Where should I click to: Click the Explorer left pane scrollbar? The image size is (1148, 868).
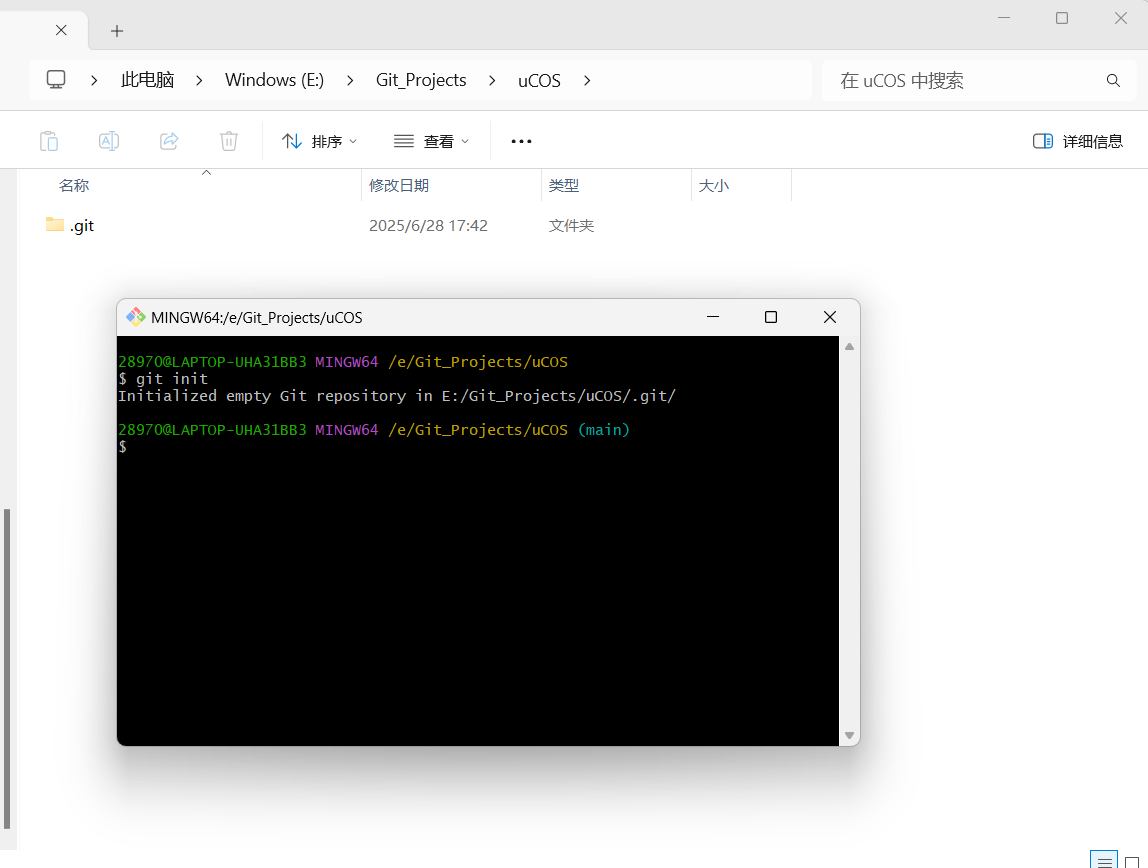[7, 669]
